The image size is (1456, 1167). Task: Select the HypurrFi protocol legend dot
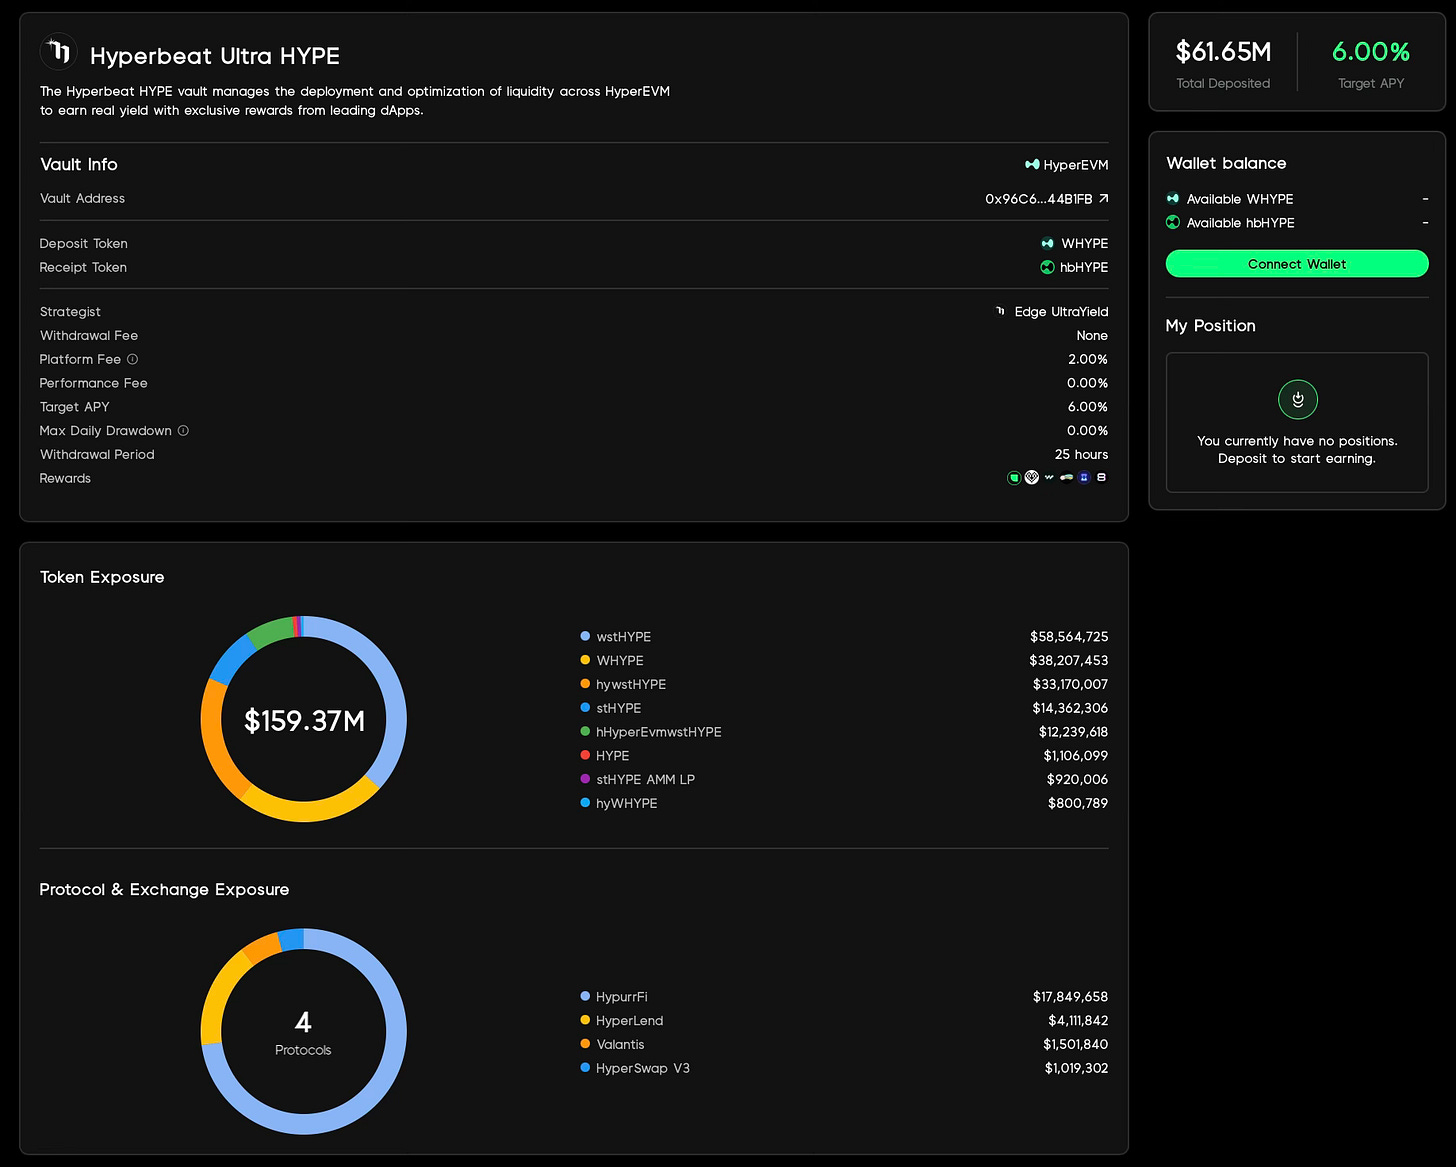(585, 996)
